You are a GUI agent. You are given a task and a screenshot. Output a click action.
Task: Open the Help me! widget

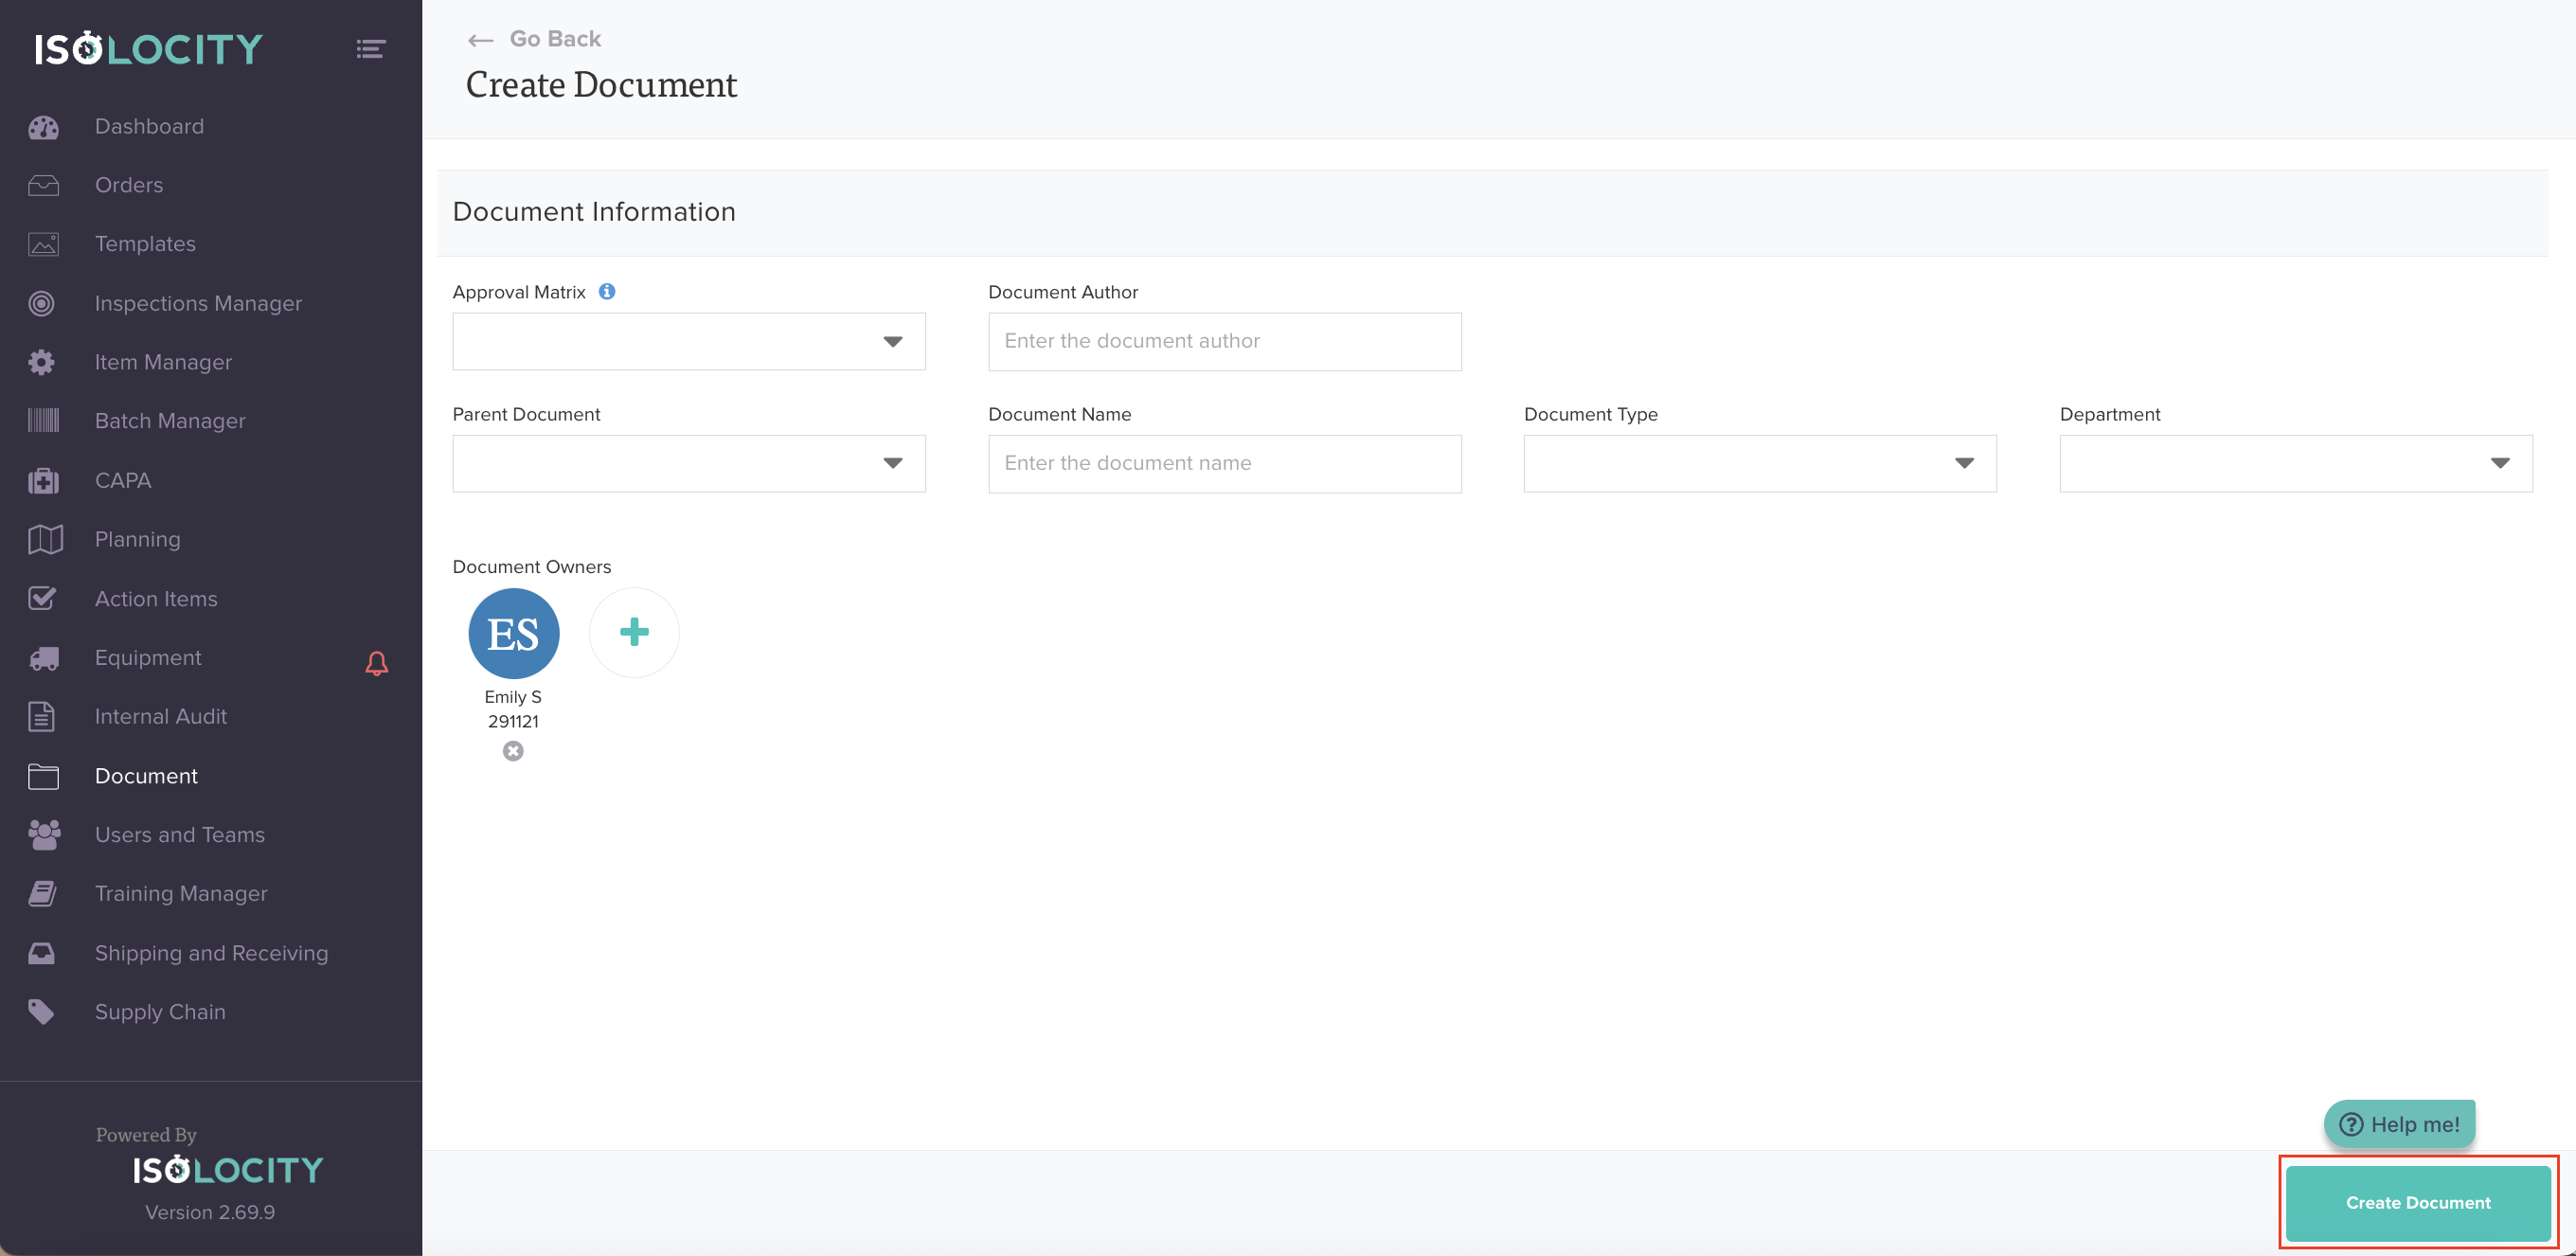(x=2399, y=1125)
